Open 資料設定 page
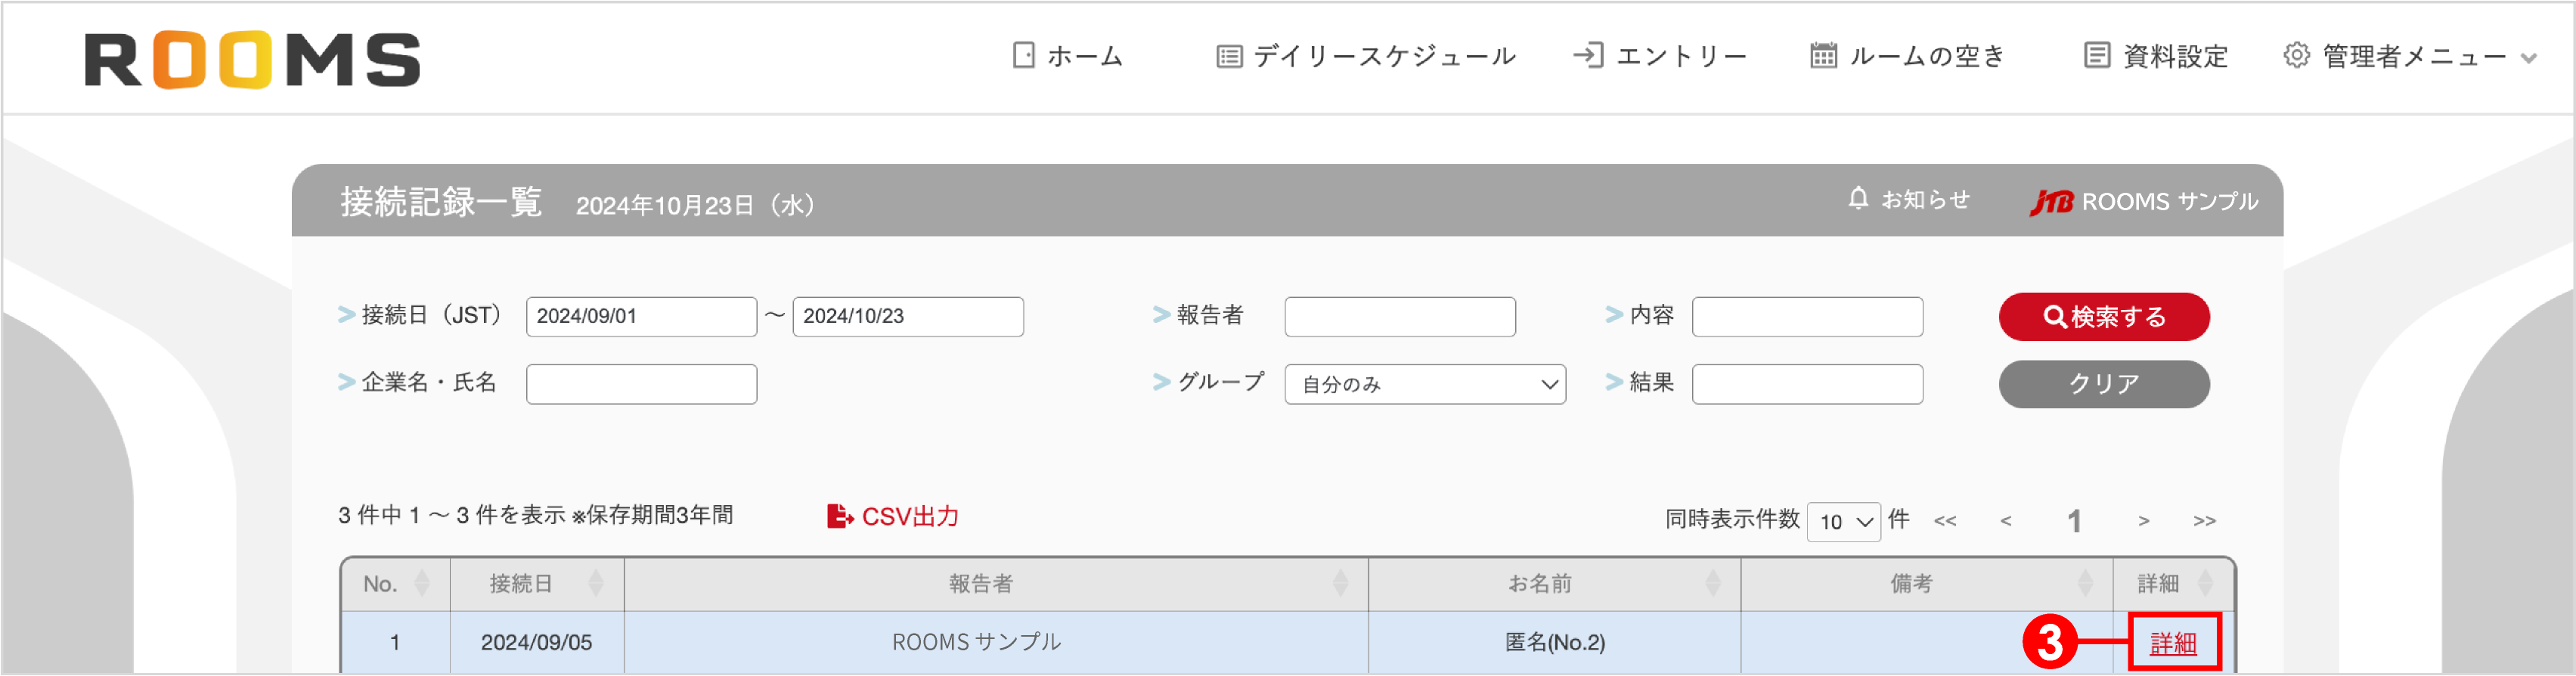 pos(2157,56)
